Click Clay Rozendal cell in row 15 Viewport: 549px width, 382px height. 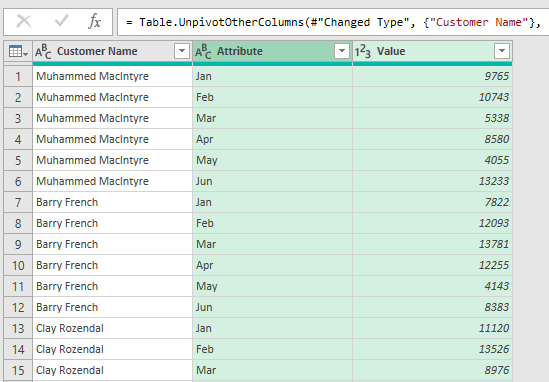coord(112,370)
